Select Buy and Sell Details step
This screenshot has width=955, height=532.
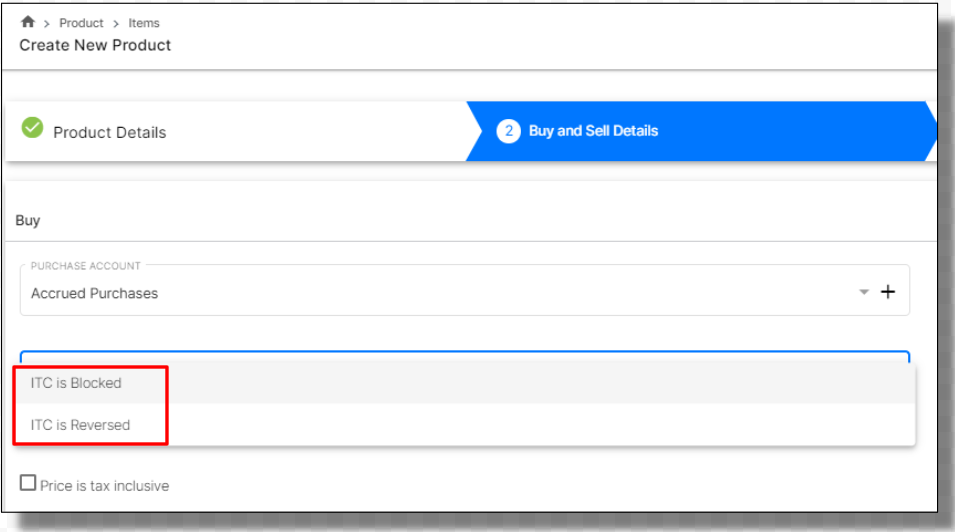pos(593,131)
